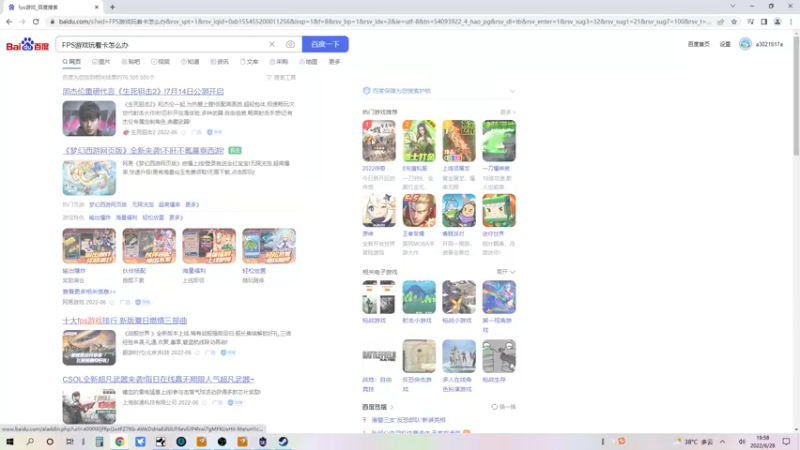Refresh hot list with 换一换
Image resolution: width=800 pixels, height=450 pixels.
tap(504, 407)
